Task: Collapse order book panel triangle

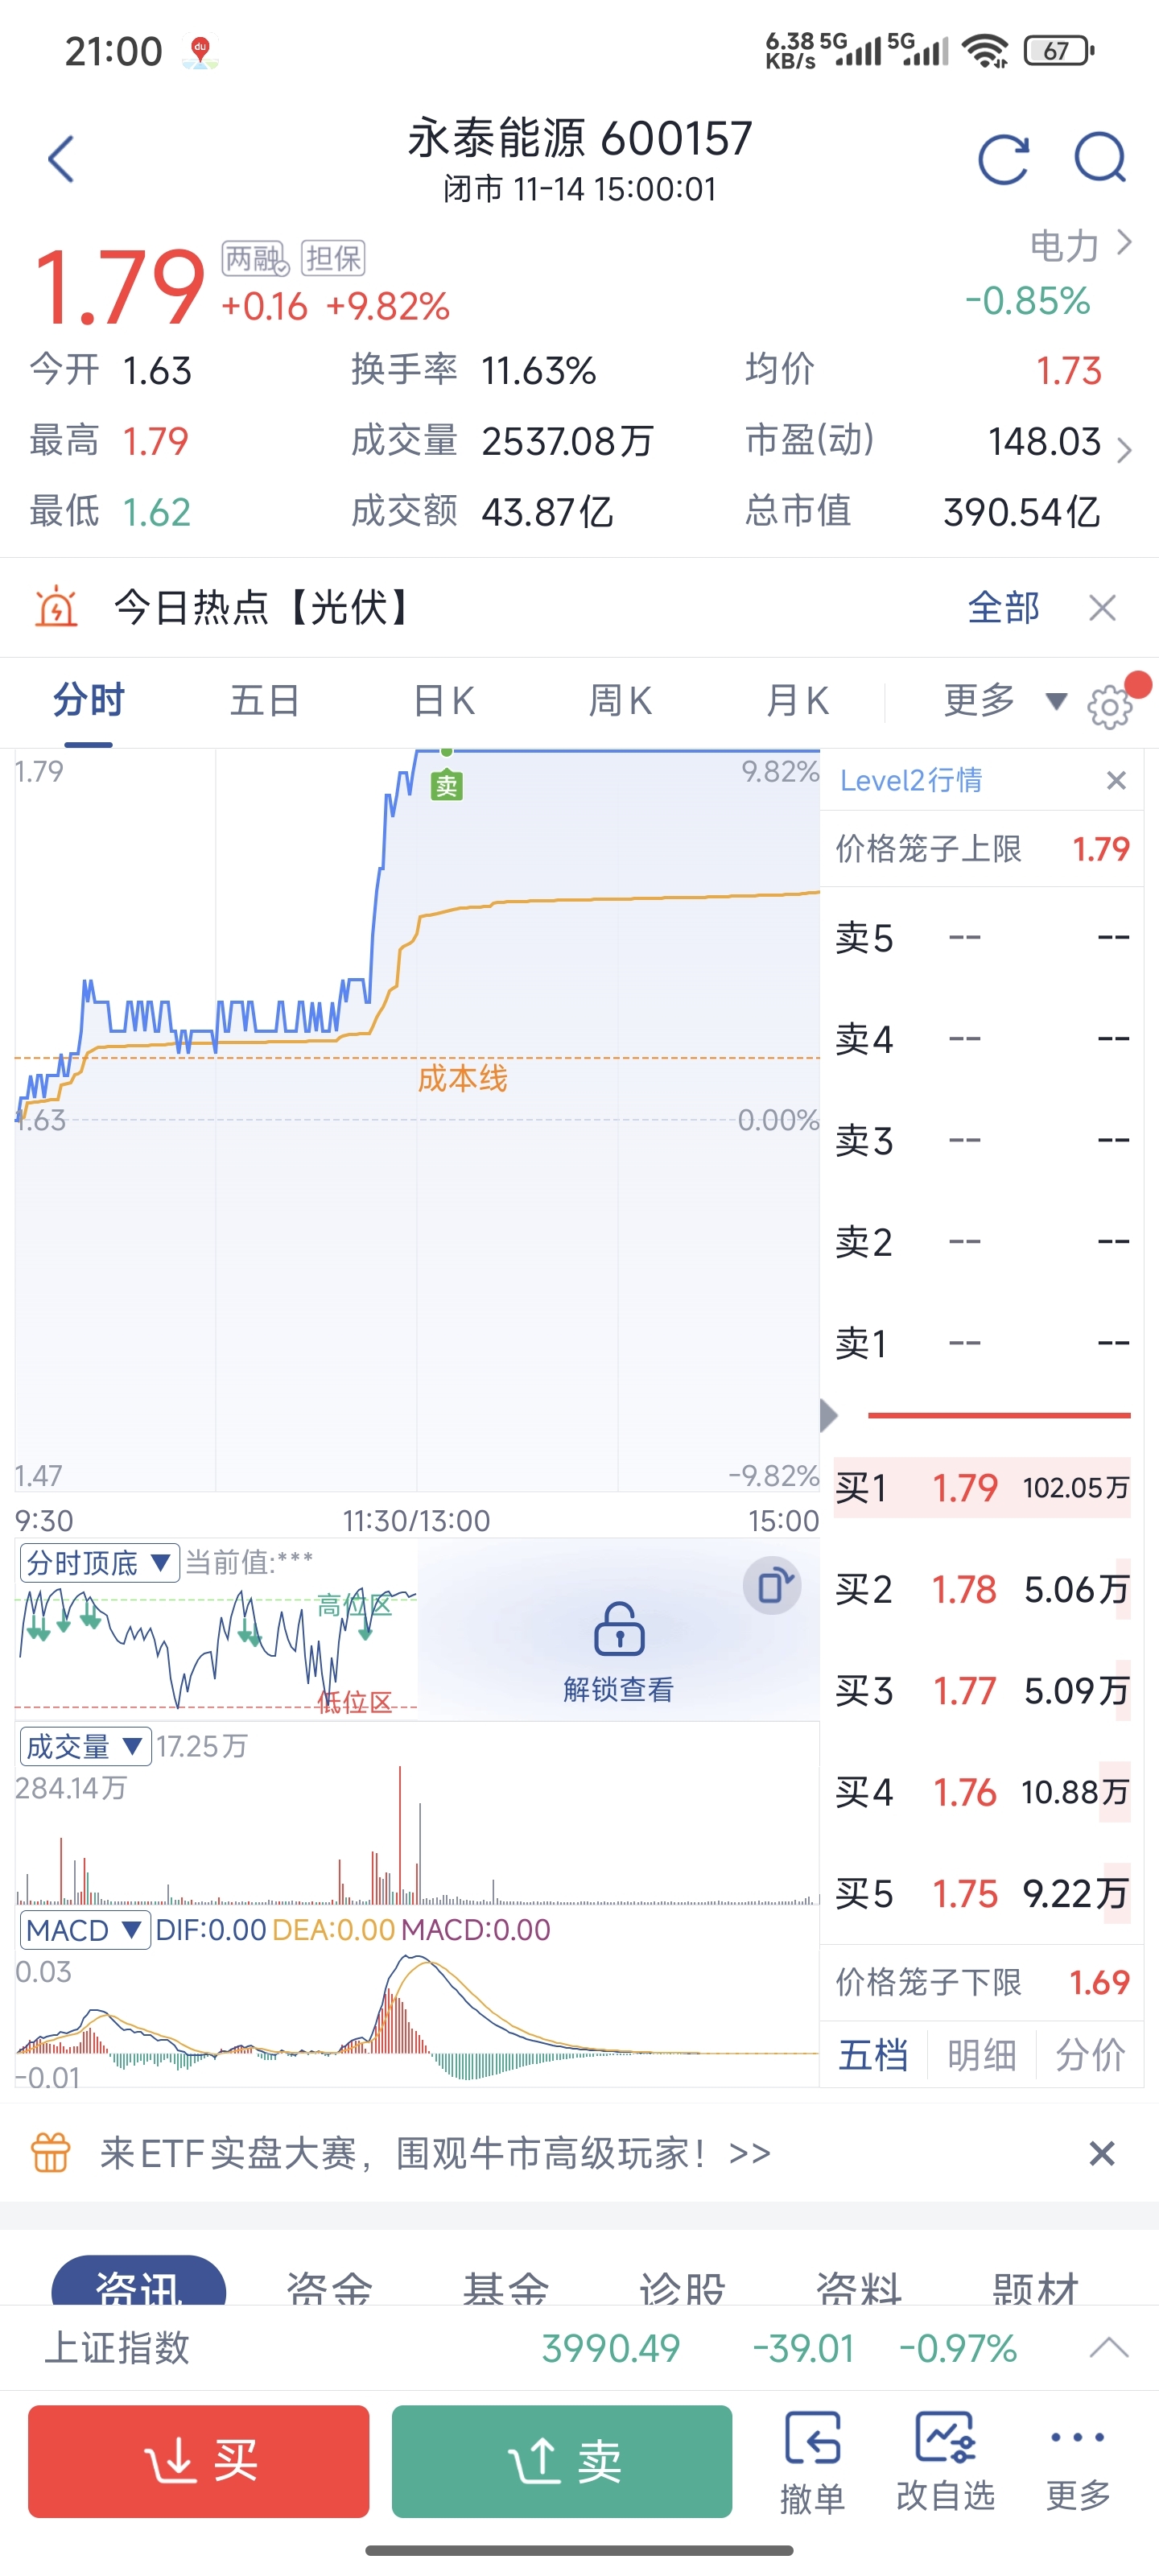Action: coord(828,1415)
